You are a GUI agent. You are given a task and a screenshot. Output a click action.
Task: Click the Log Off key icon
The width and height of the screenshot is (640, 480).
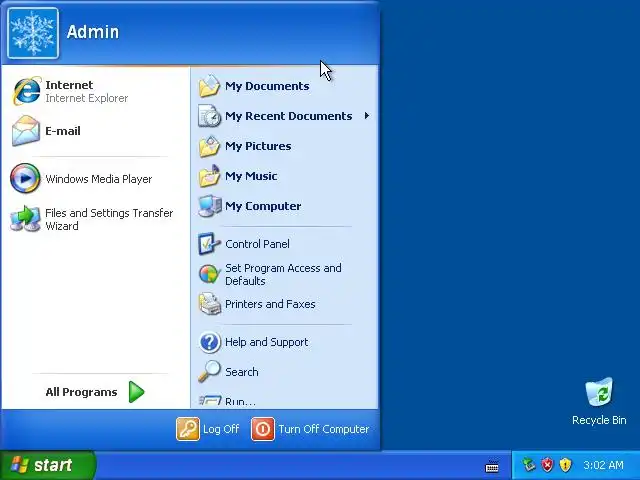point(188,429)
